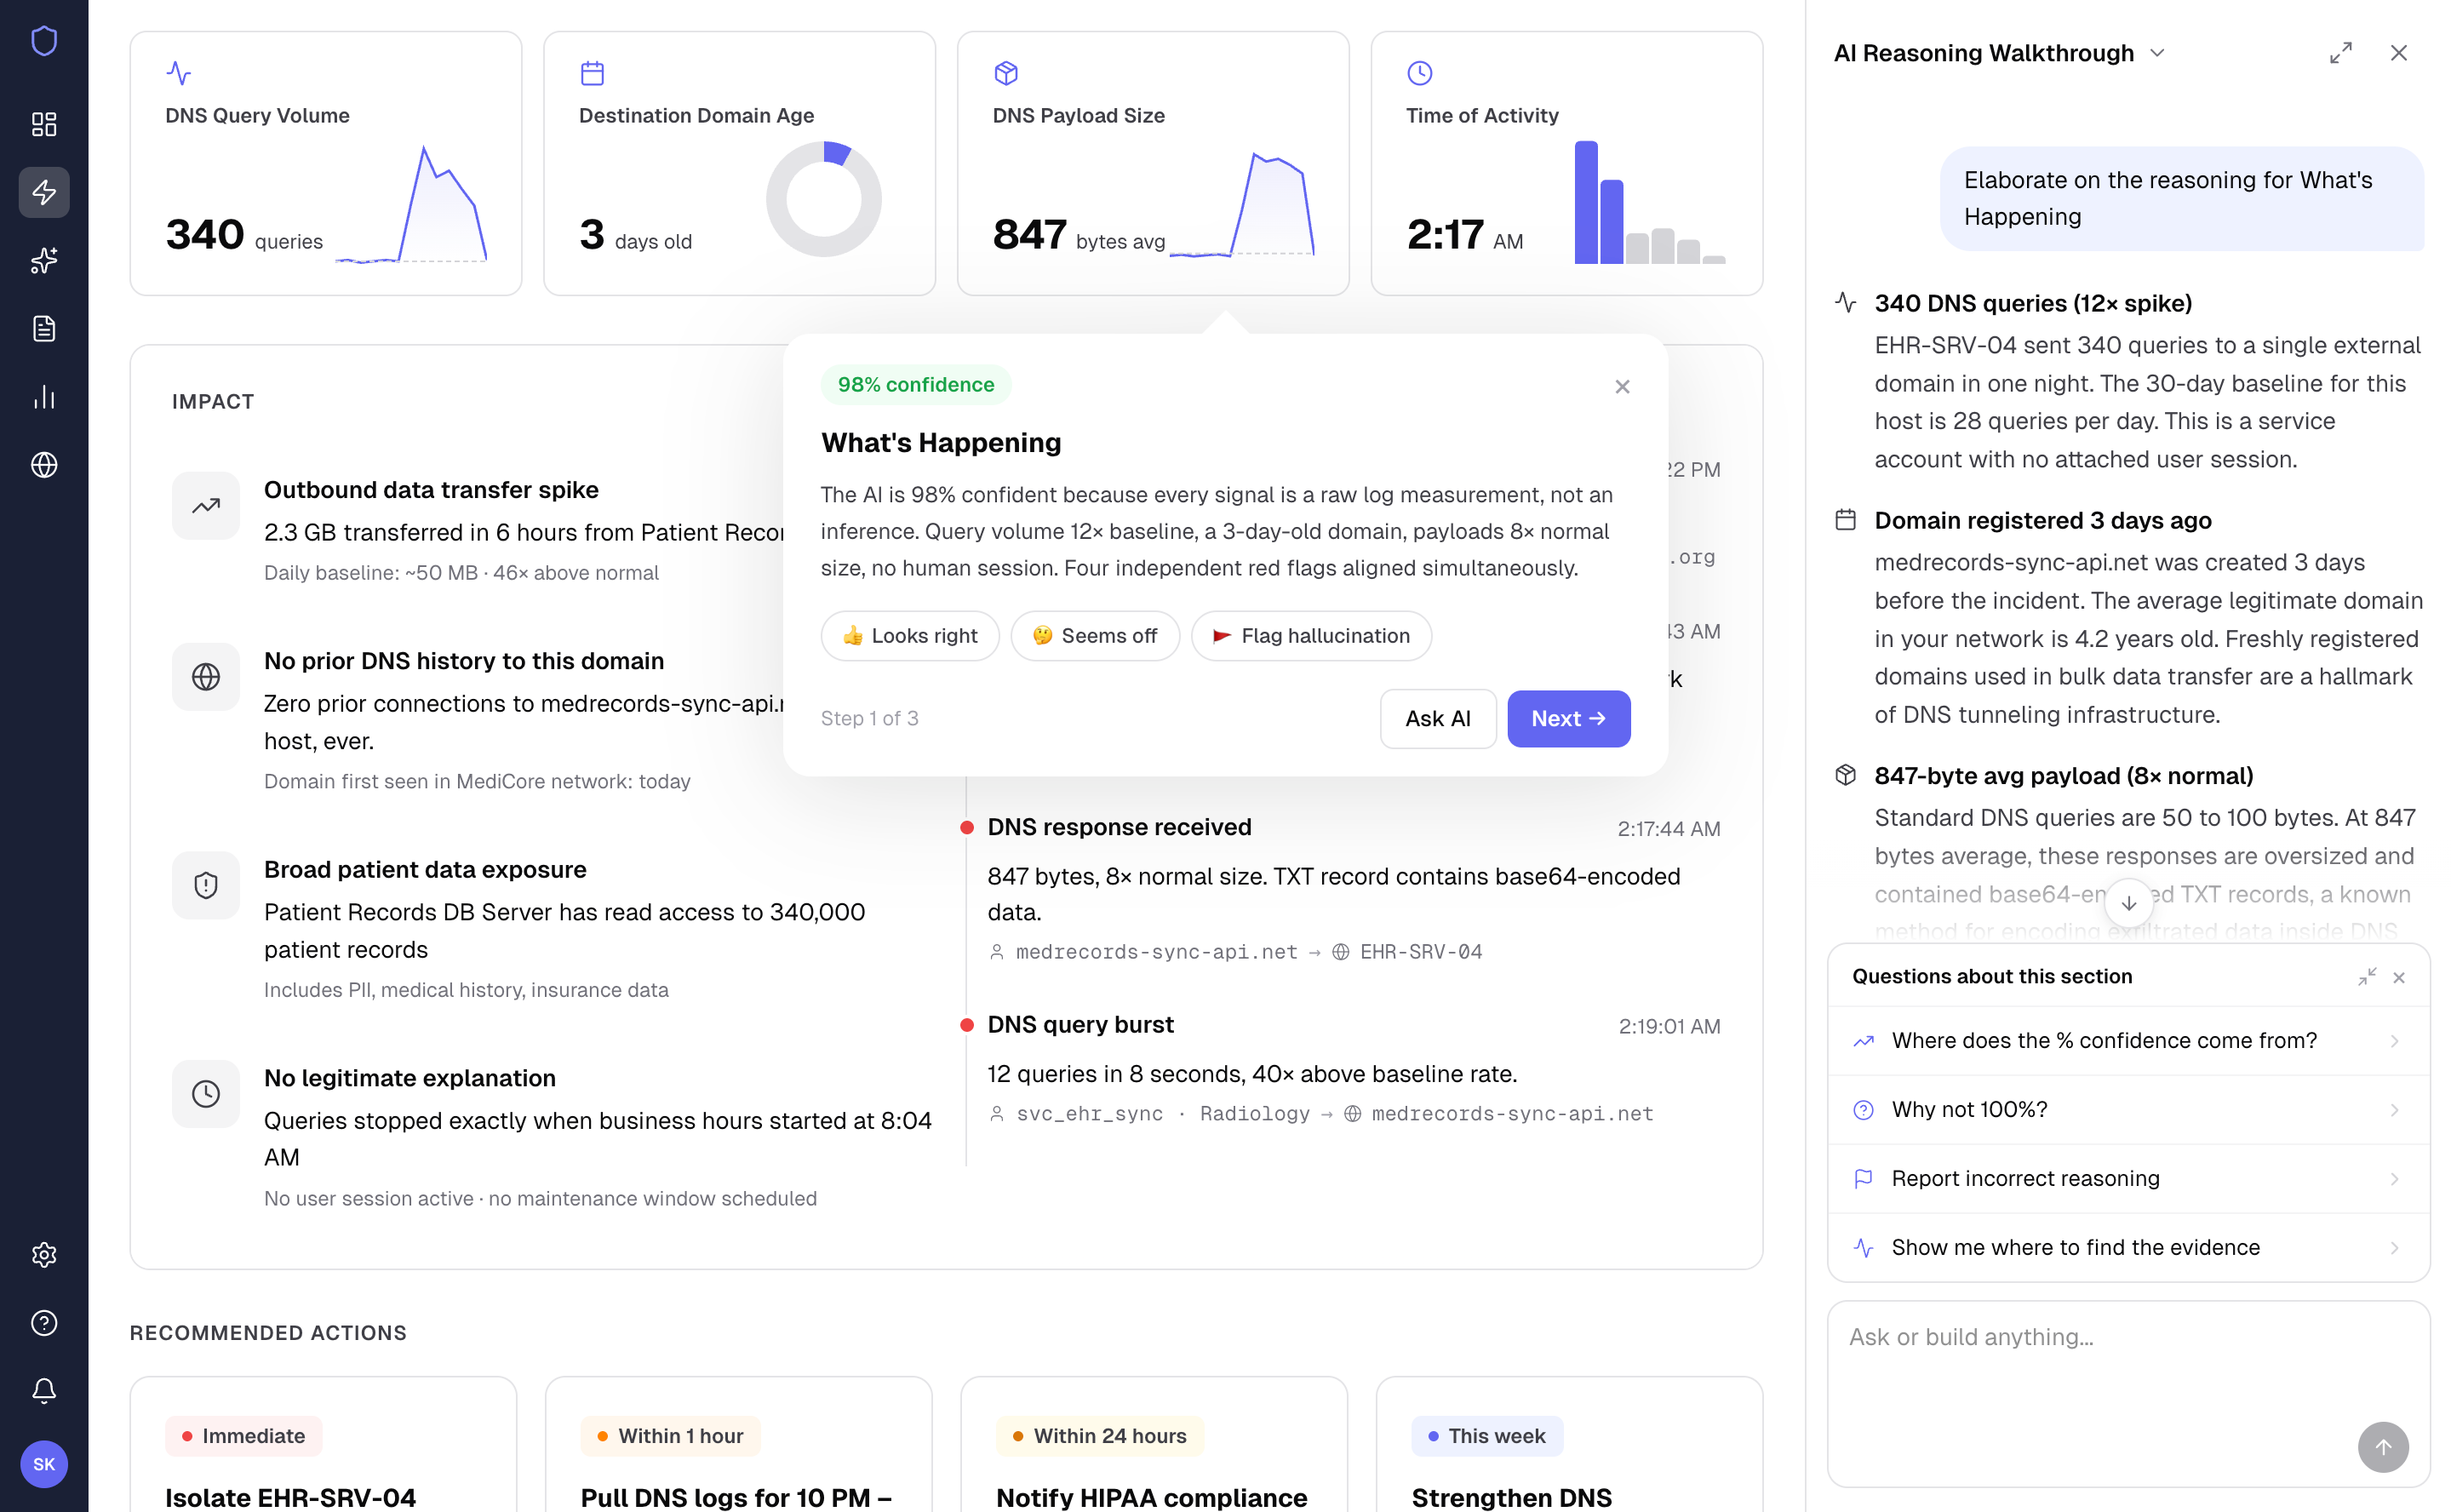
Task: Click the shield logo in the sidebar
Action: [44, 42]
